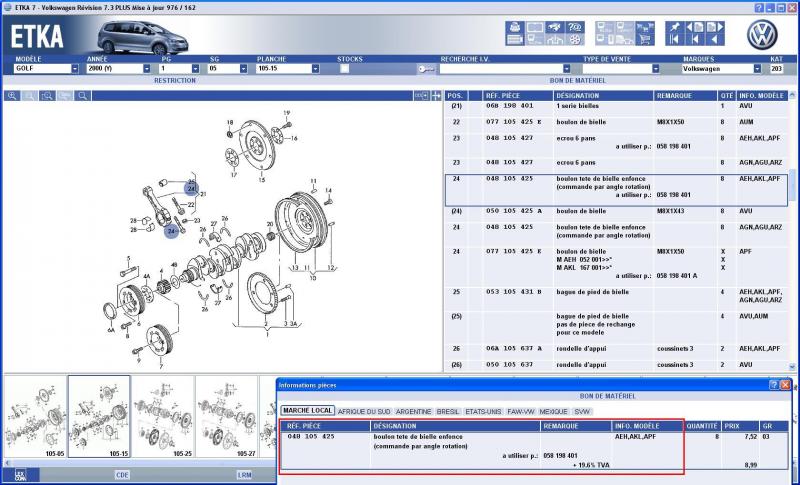Open the PG dropdown

tap(195, 68)
